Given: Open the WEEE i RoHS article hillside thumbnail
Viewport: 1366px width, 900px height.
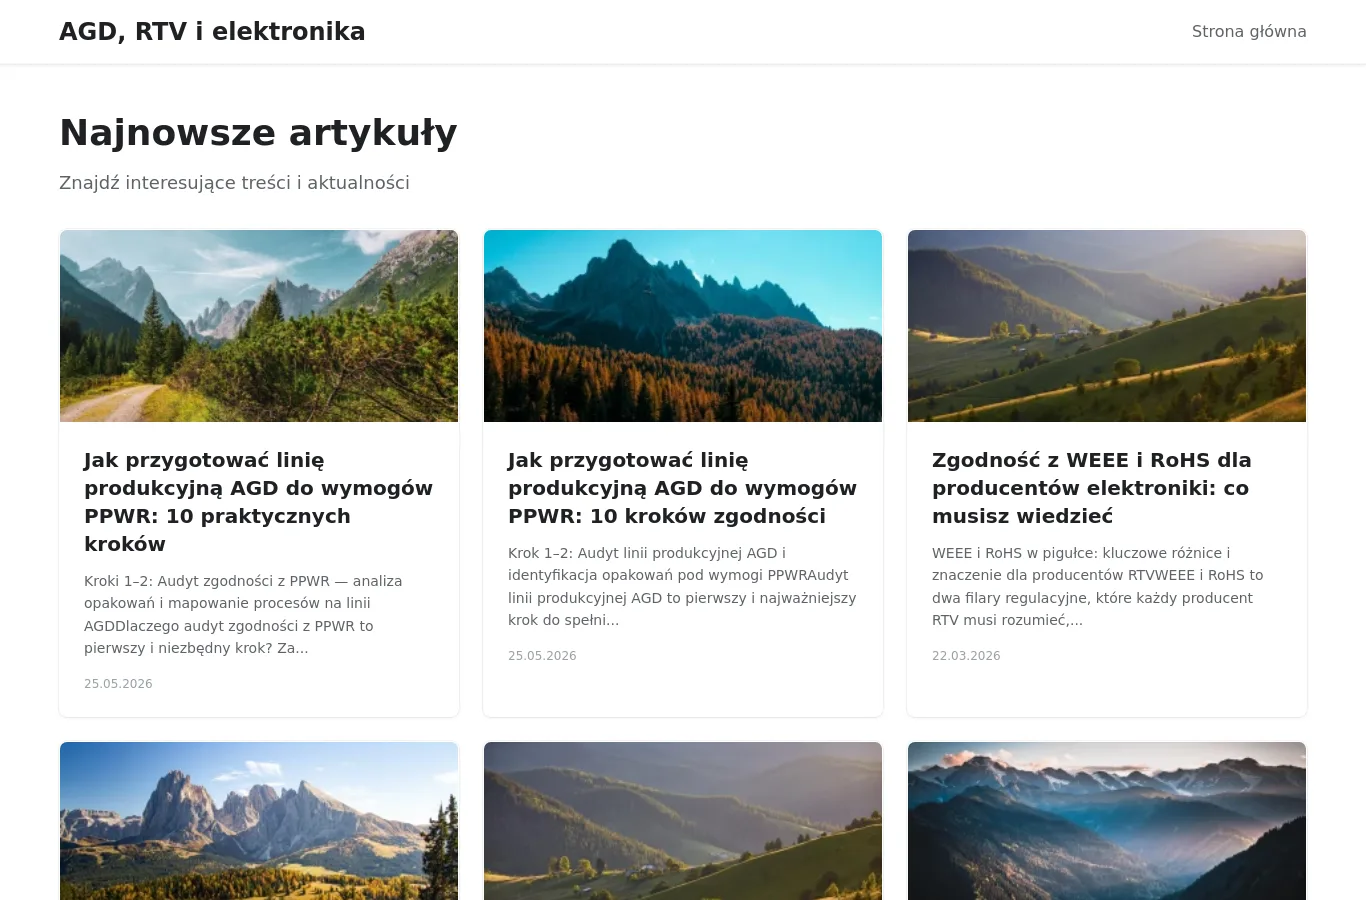Looking at the screenshot, I should pyautogui.click(x=1107, y=326).
